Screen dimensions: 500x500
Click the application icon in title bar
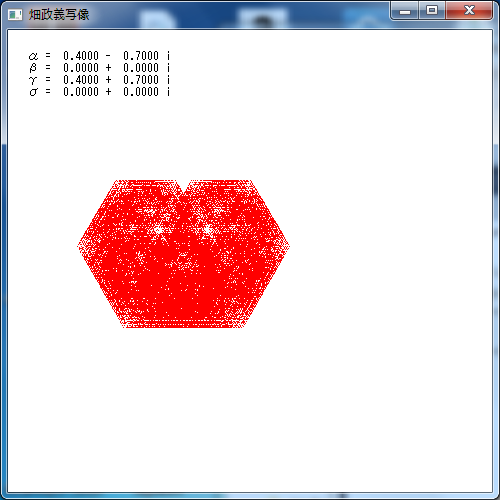(x=15, y=15)
